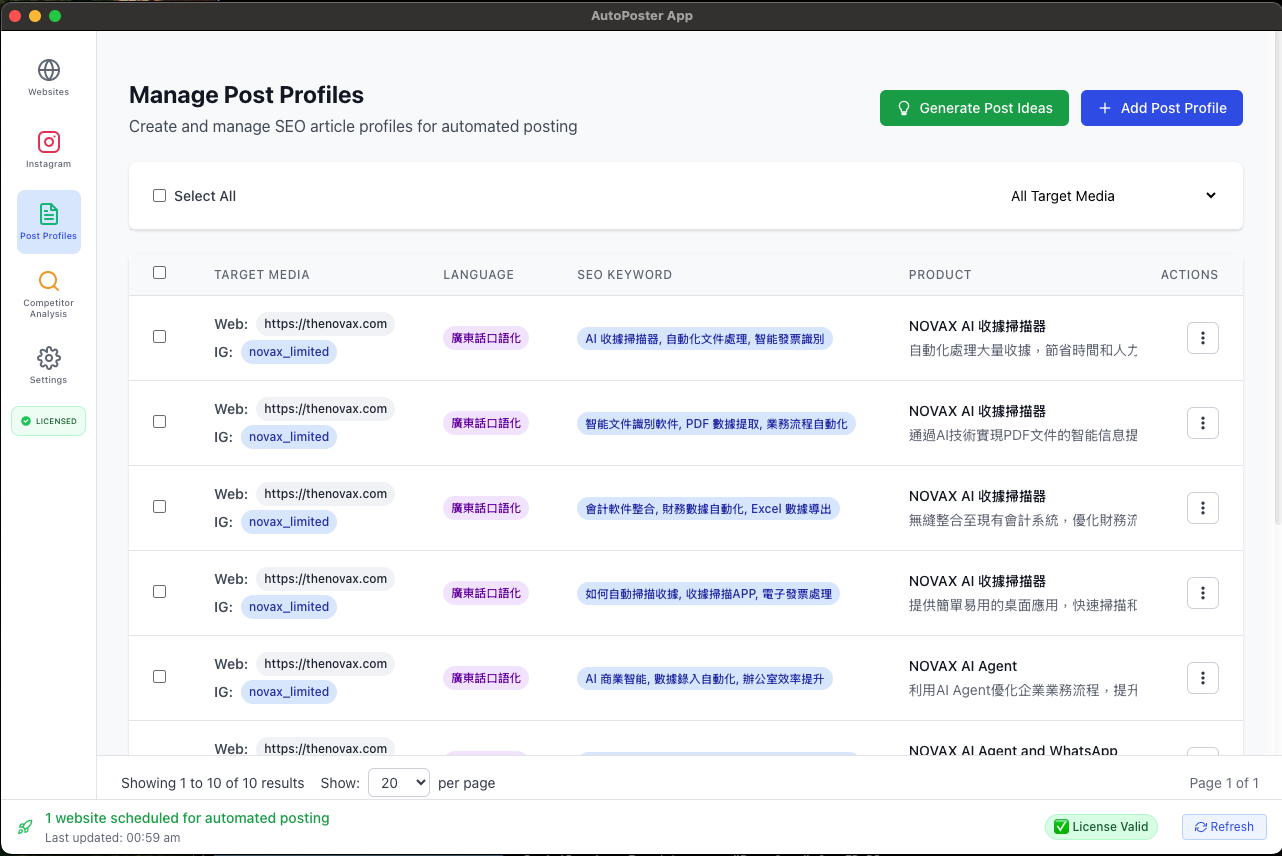The height and width of the screenshot is (856, 1282).
Task: Open actions menu for NOVAX AI Agent row
Action: pyautogui.click(x=1202, y=678)
